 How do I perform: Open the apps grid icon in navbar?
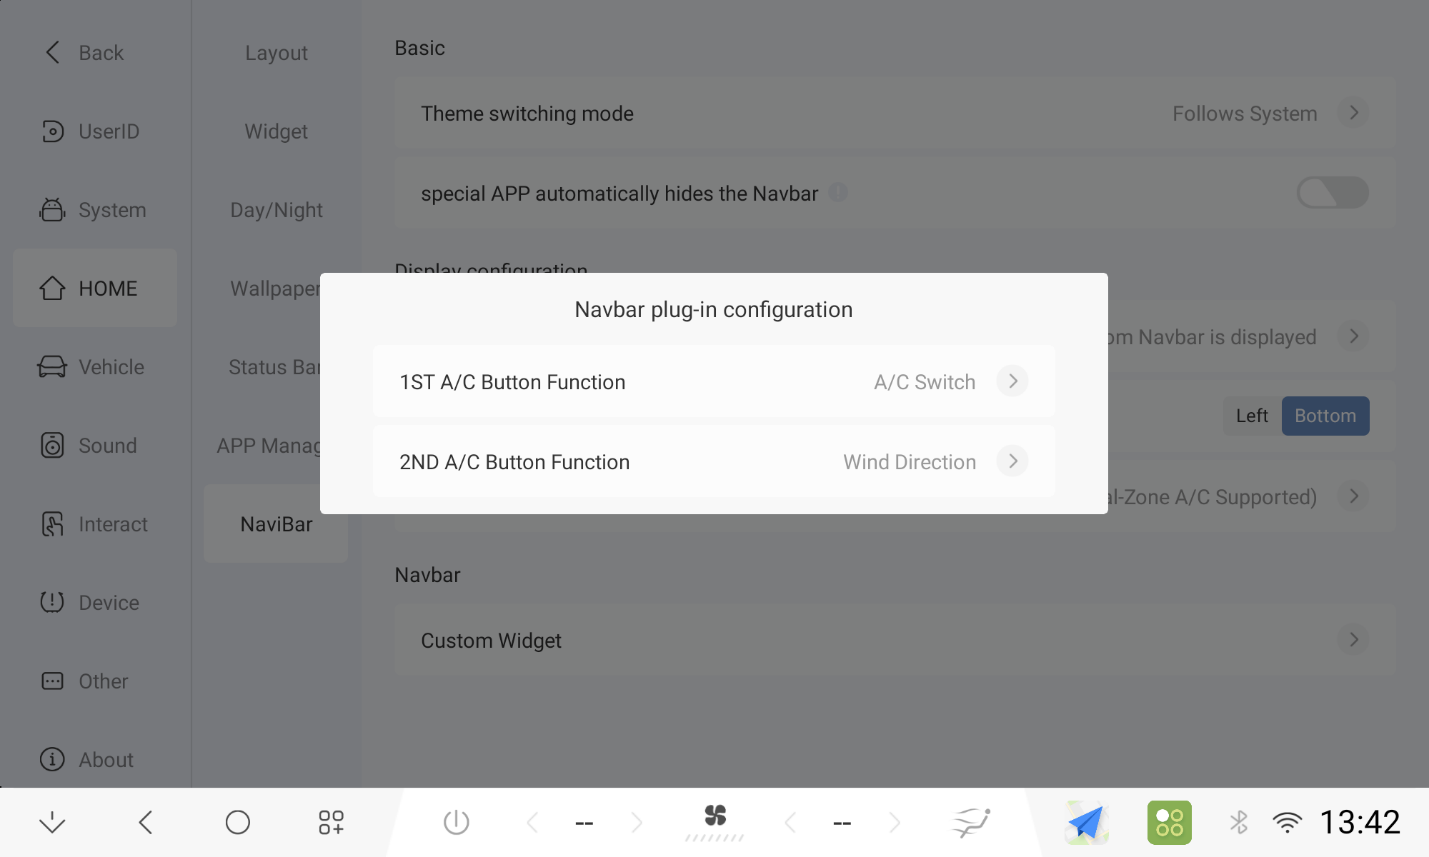[331, 822]
